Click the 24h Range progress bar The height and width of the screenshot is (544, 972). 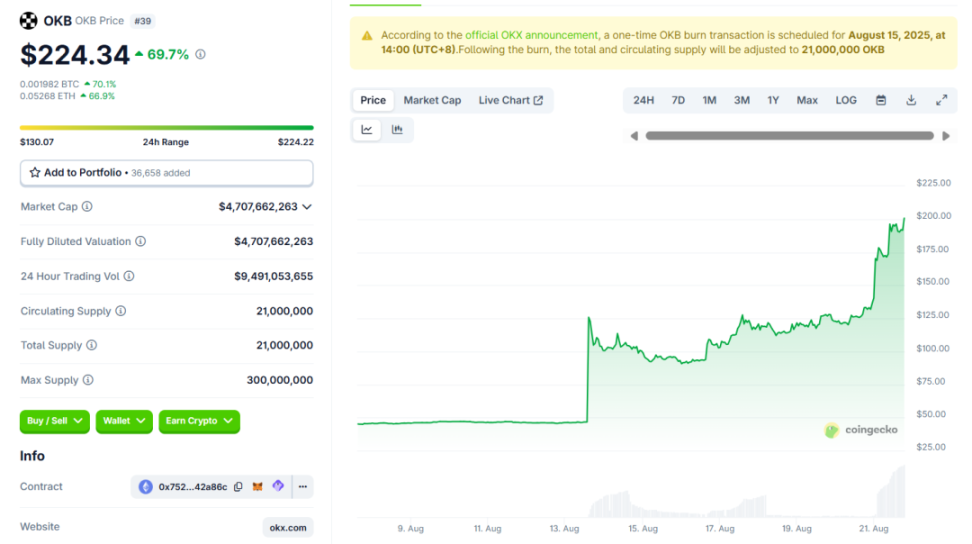(166, 128)
